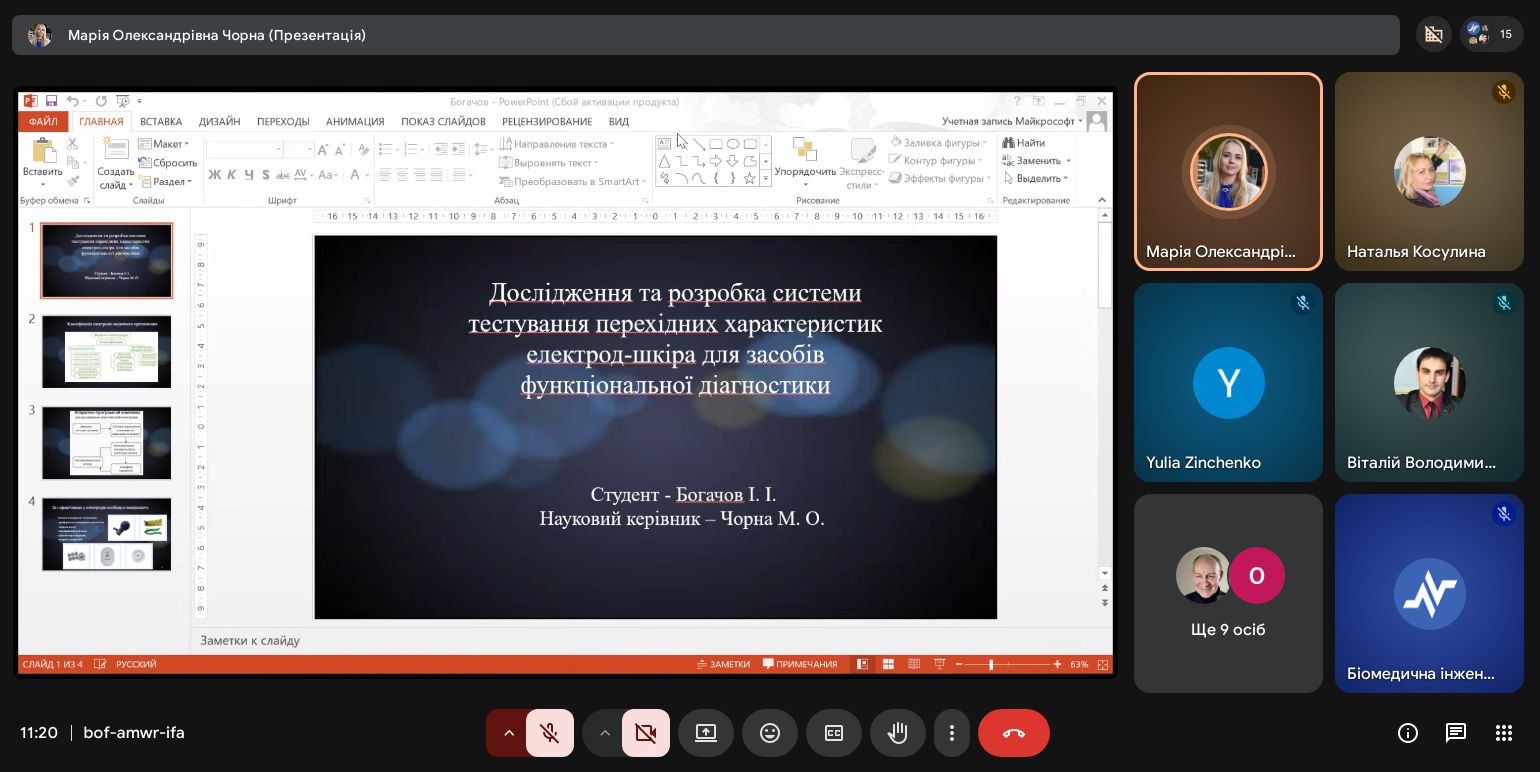Screen dimensions: 1540x772
Task: Raise your hand in the meeting
Action: pos(898,733)
